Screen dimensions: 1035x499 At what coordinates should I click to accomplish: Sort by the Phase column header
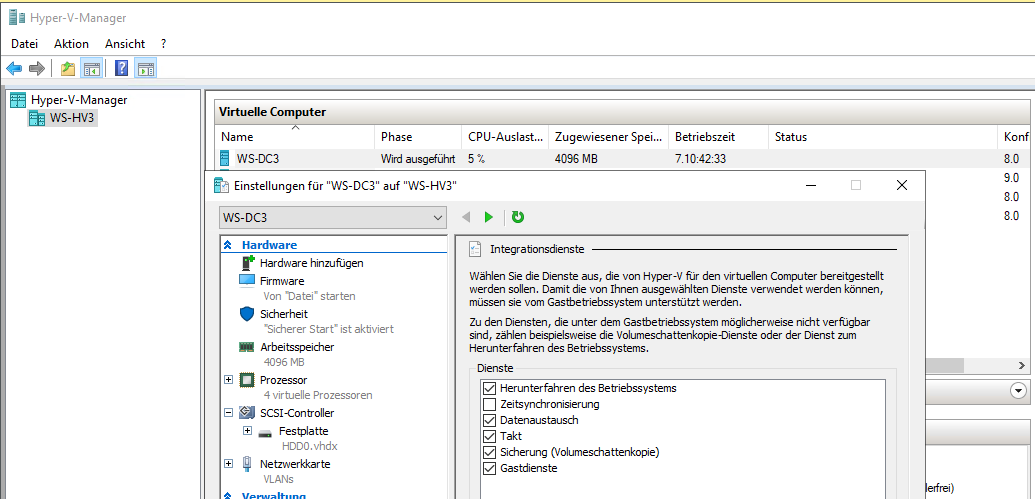pos(418,137)
